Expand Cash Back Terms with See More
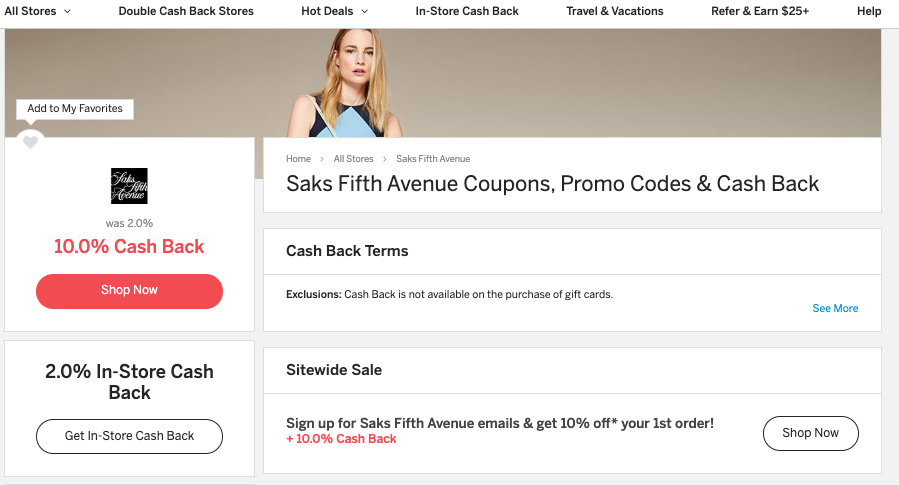Screen dimensions: 899x485 pos(835,308)
